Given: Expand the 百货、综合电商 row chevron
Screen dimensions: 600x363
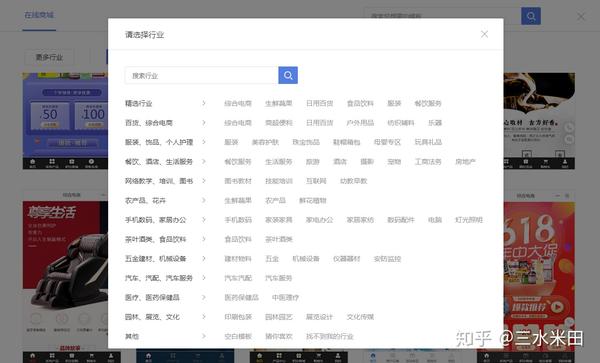Looking at the screenshot, I should (x=204, y=123).
